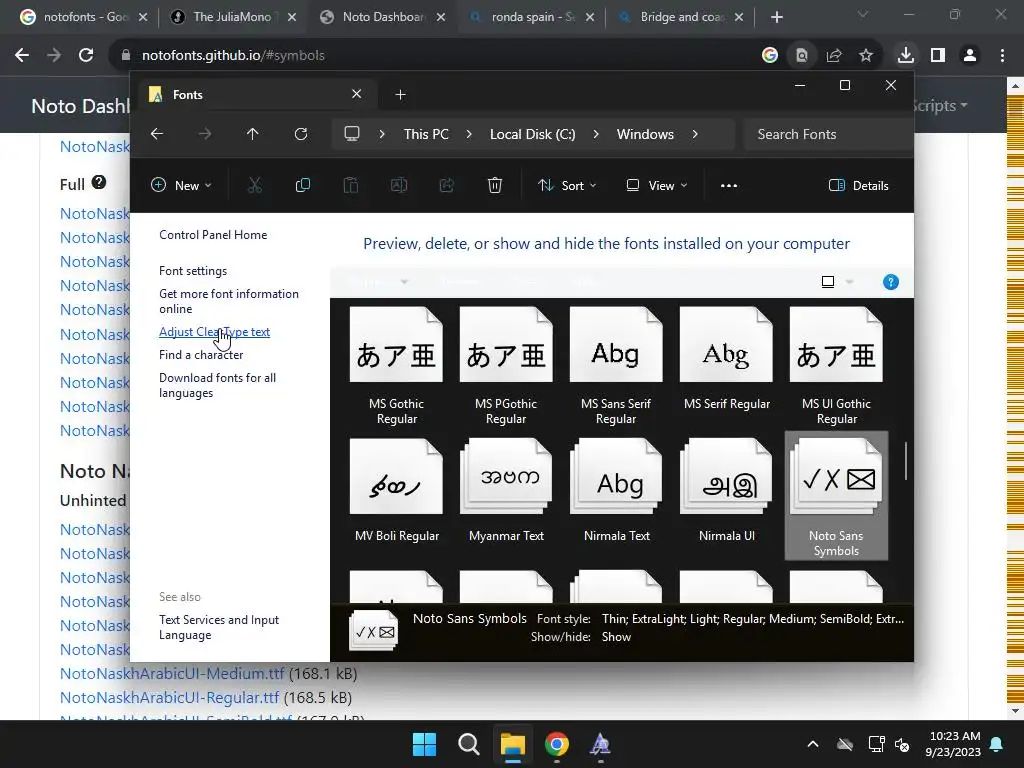The height and width of the screenshot is (768, 1024).
Task: Open Chrome downloads icon
Action: (906, 56)
